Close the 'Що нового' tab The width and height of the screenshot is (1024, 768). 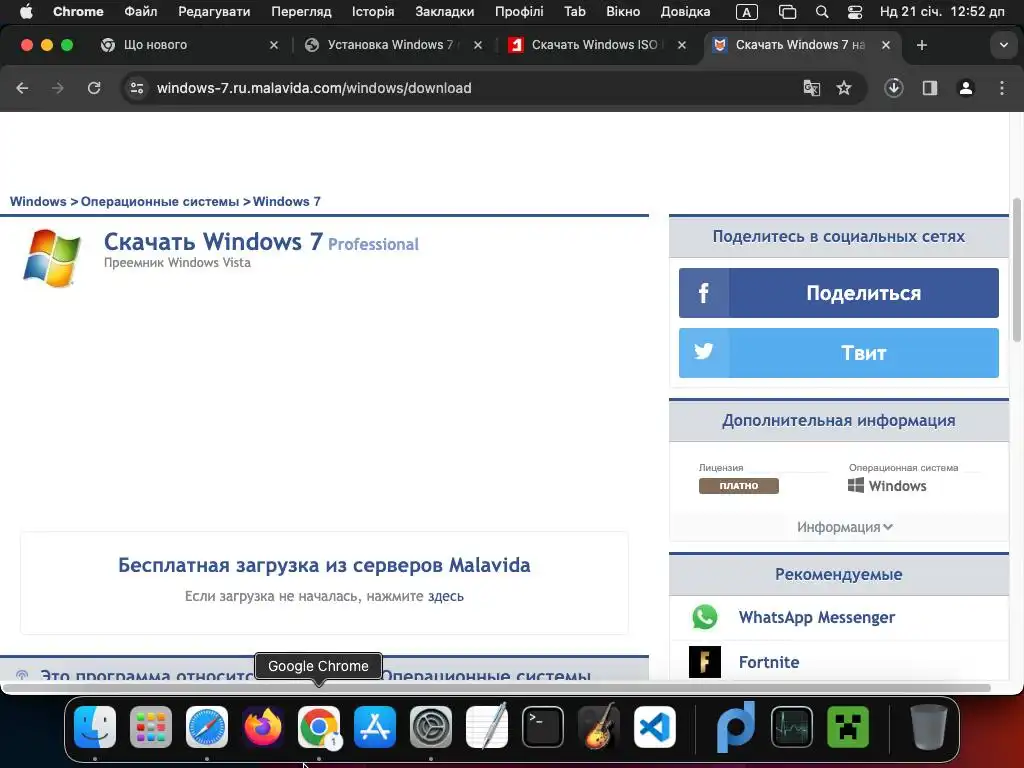click(274, 45)
